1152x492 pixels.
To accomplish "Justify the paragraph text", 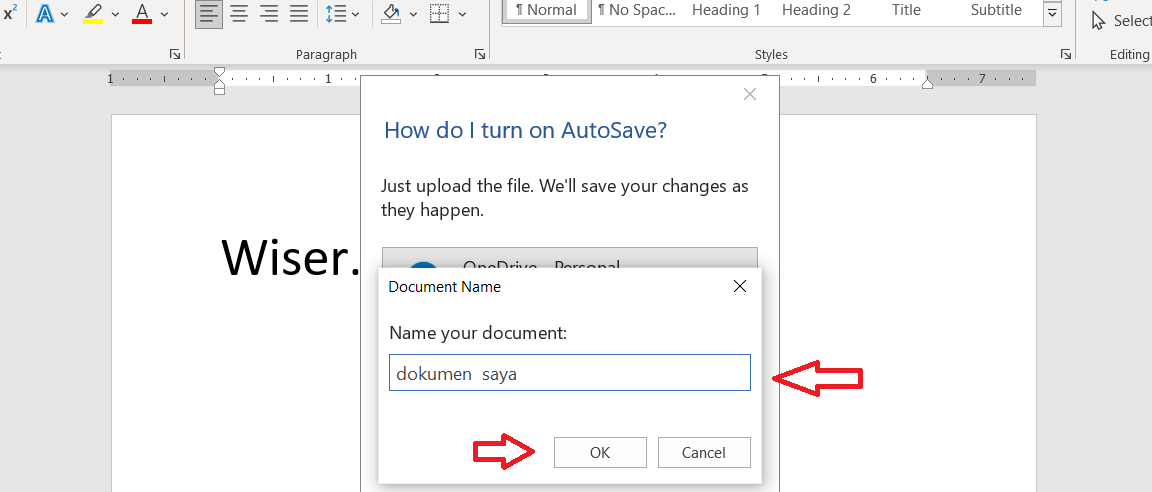I will (x=299, y=14).
